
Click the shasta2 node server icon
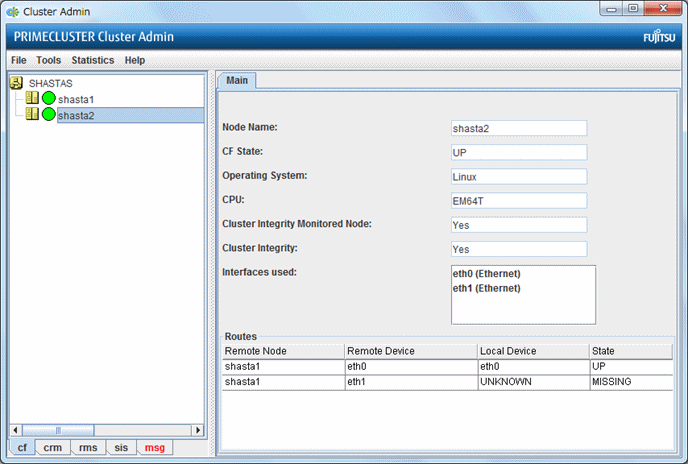(32, 115)
